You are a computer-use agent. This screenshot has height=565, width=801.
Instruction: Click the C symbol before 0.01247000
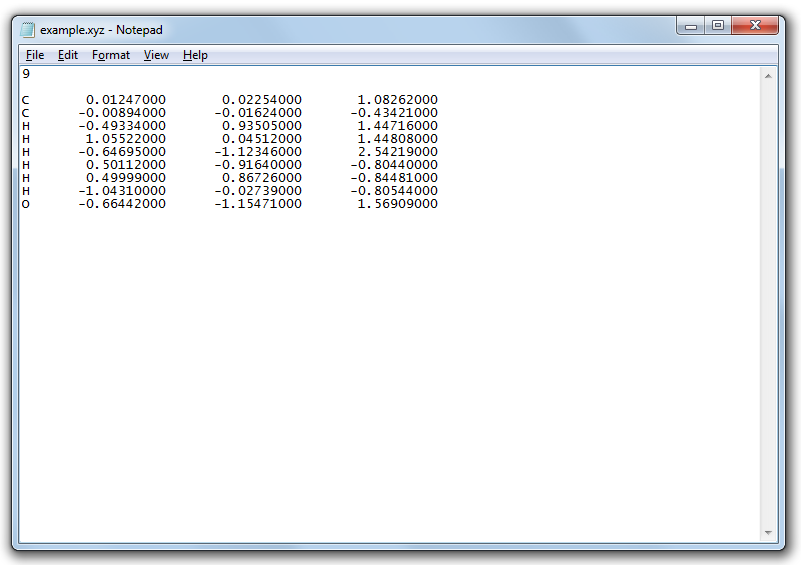(x=26, y=100)
